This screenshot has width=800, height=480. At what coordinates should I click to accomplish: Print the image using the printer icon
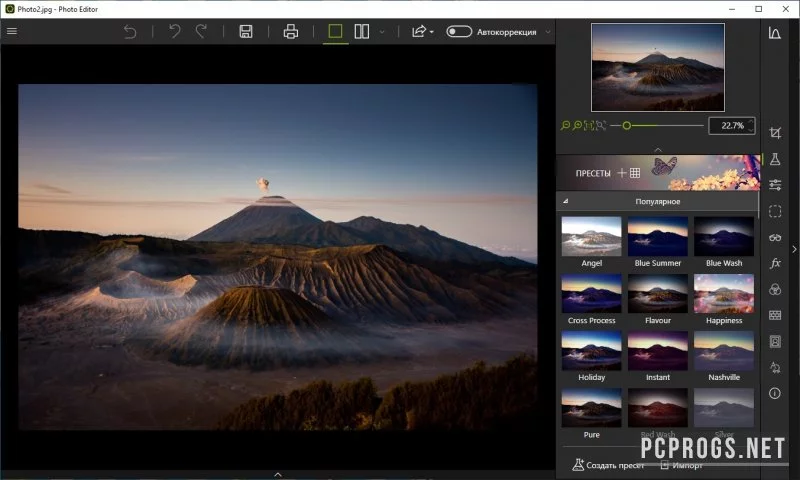click(x=291, y=32)
